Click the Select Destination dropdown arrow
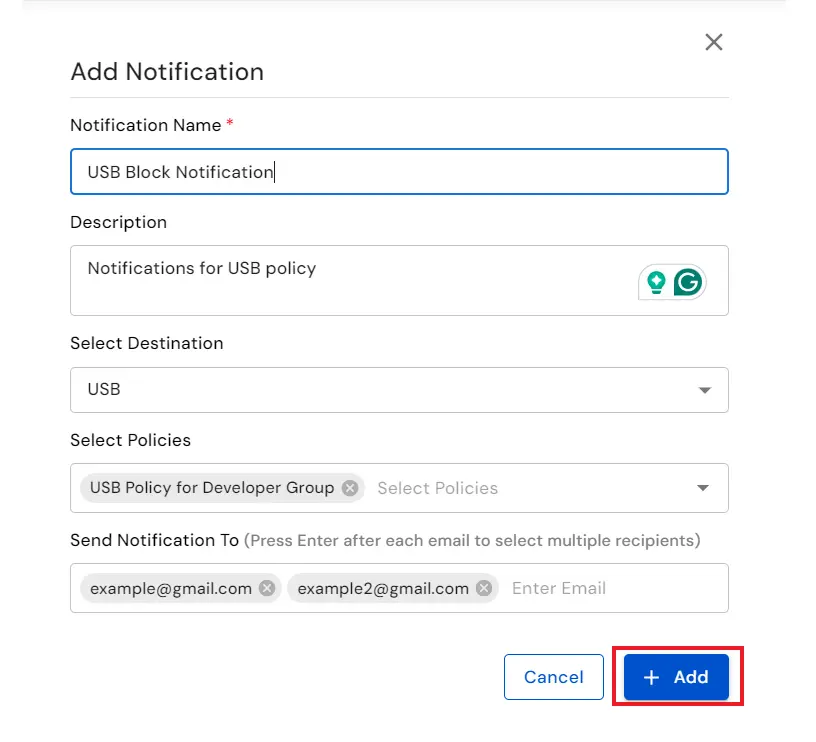Screen dimensions: 816x742 click(x=706, y=390)
